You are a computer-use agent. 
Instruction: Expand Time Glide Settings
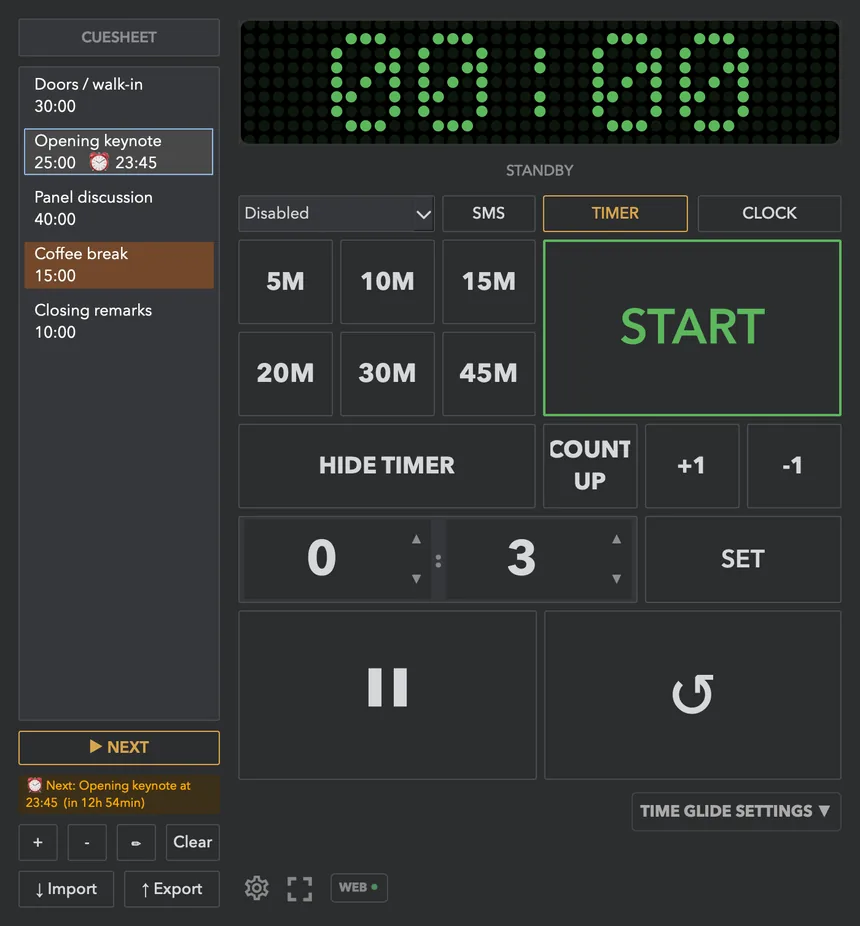(x=736, y=811)
